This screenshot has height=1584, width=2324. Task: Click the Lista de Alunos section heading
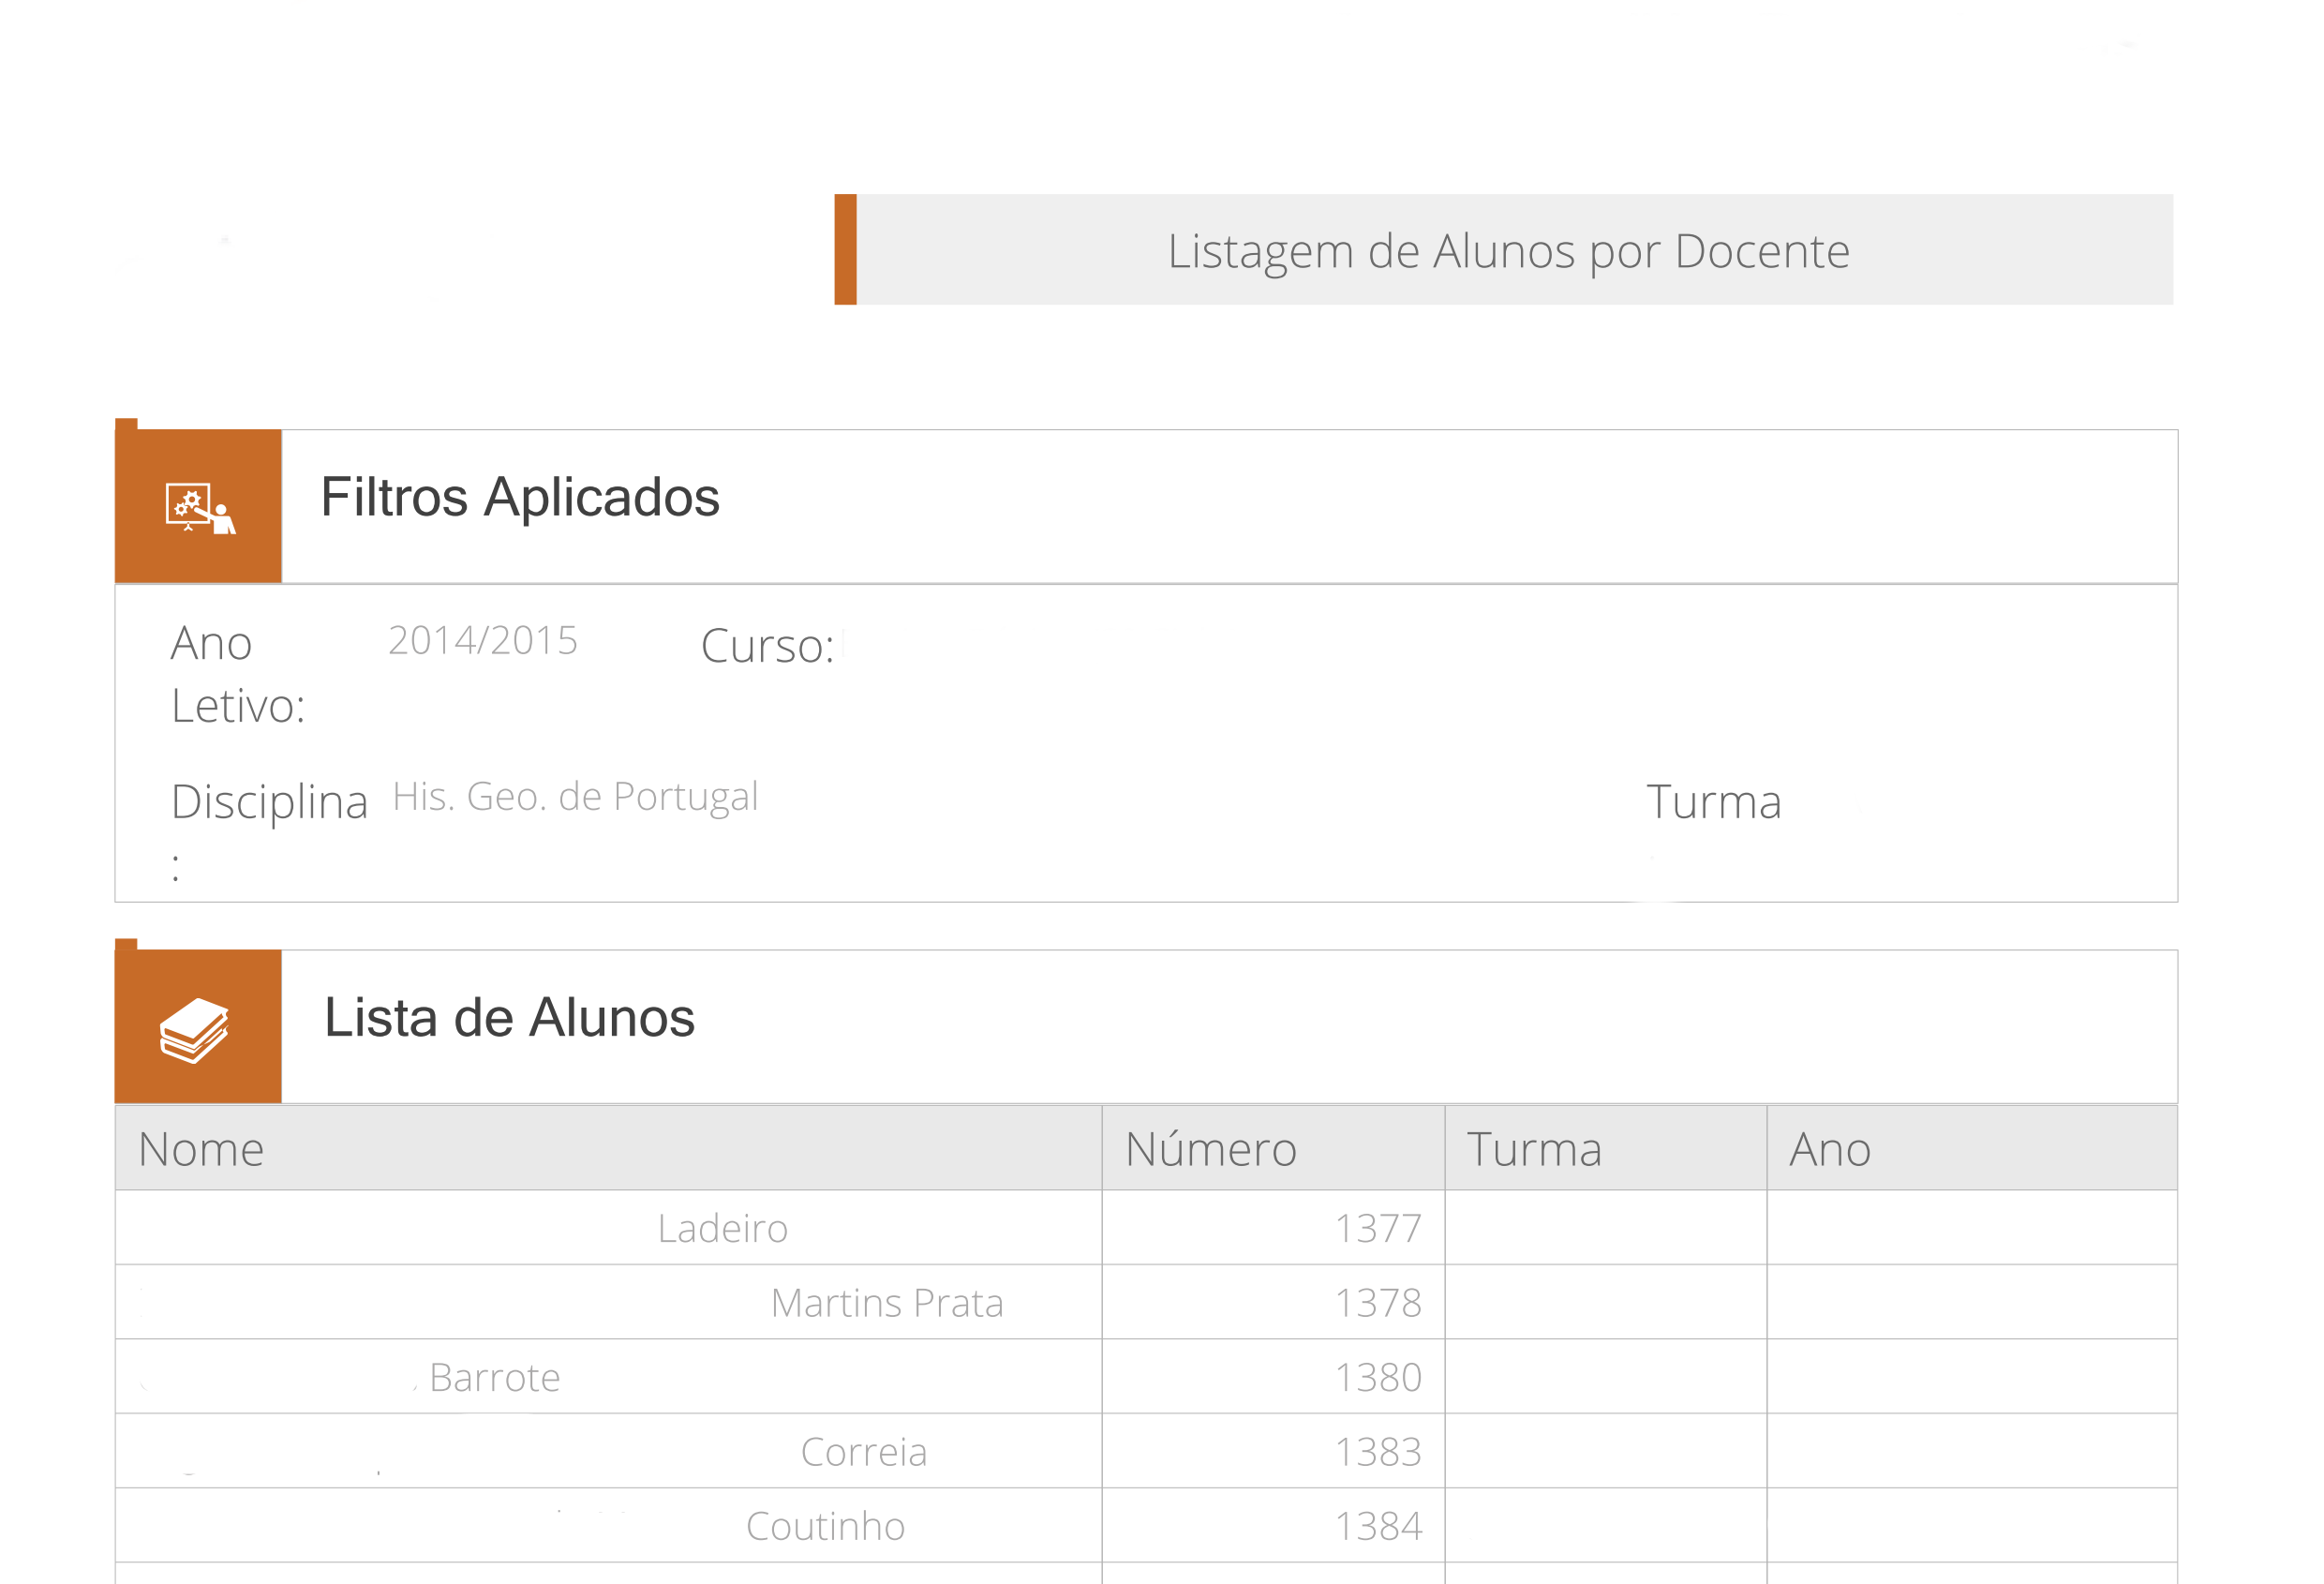tap(509, 1019)
